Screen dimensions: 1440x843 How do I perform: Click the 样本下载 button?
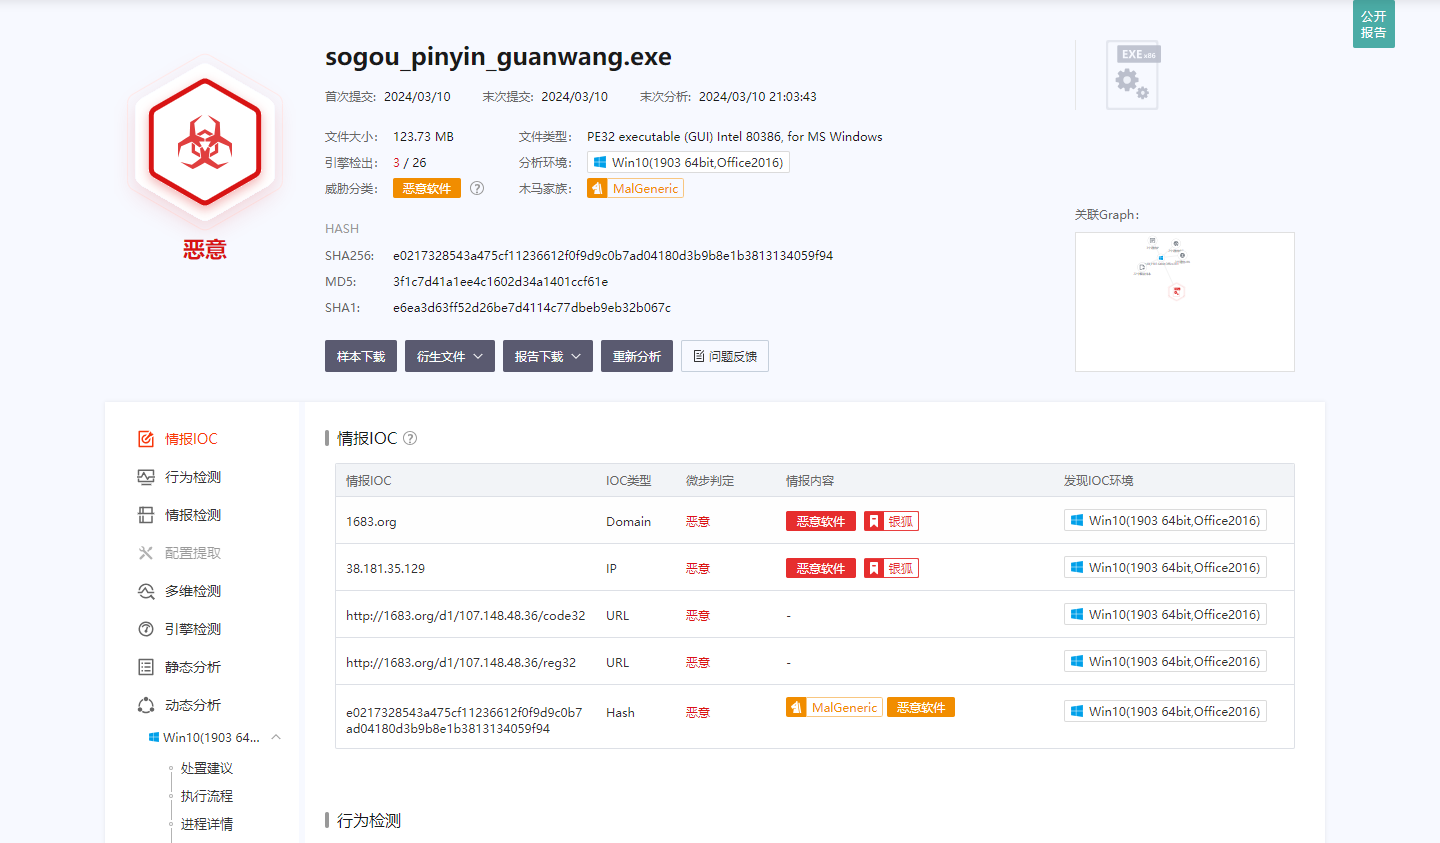pos(361,356)
